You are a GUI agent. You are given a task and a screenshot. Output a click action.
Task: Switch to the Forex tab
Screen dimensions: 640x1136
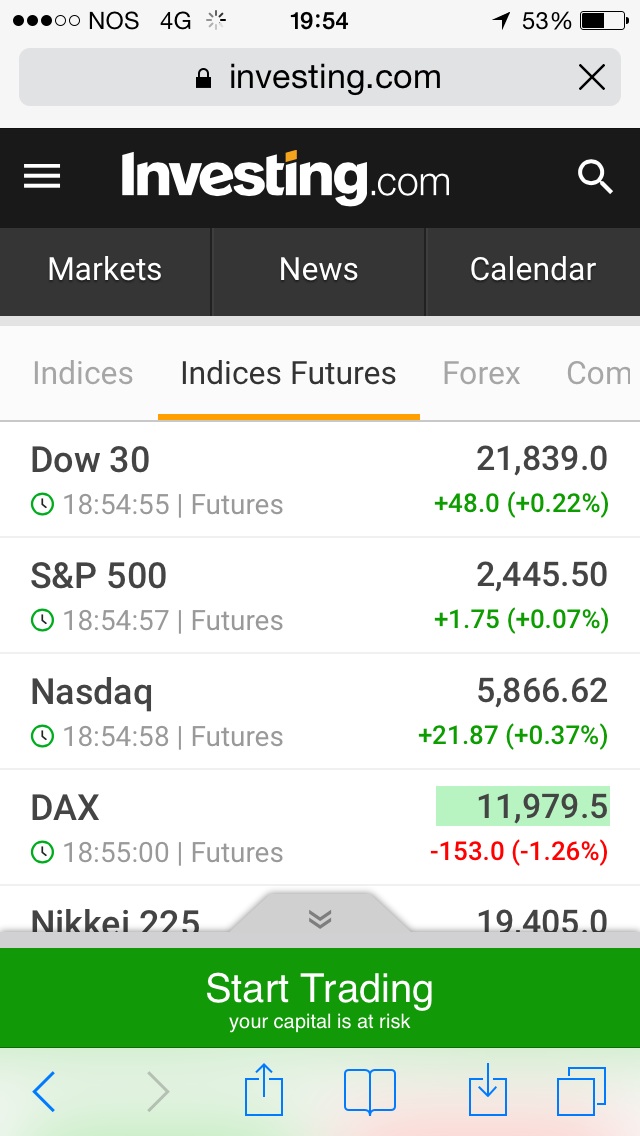(x=481, y=374)
